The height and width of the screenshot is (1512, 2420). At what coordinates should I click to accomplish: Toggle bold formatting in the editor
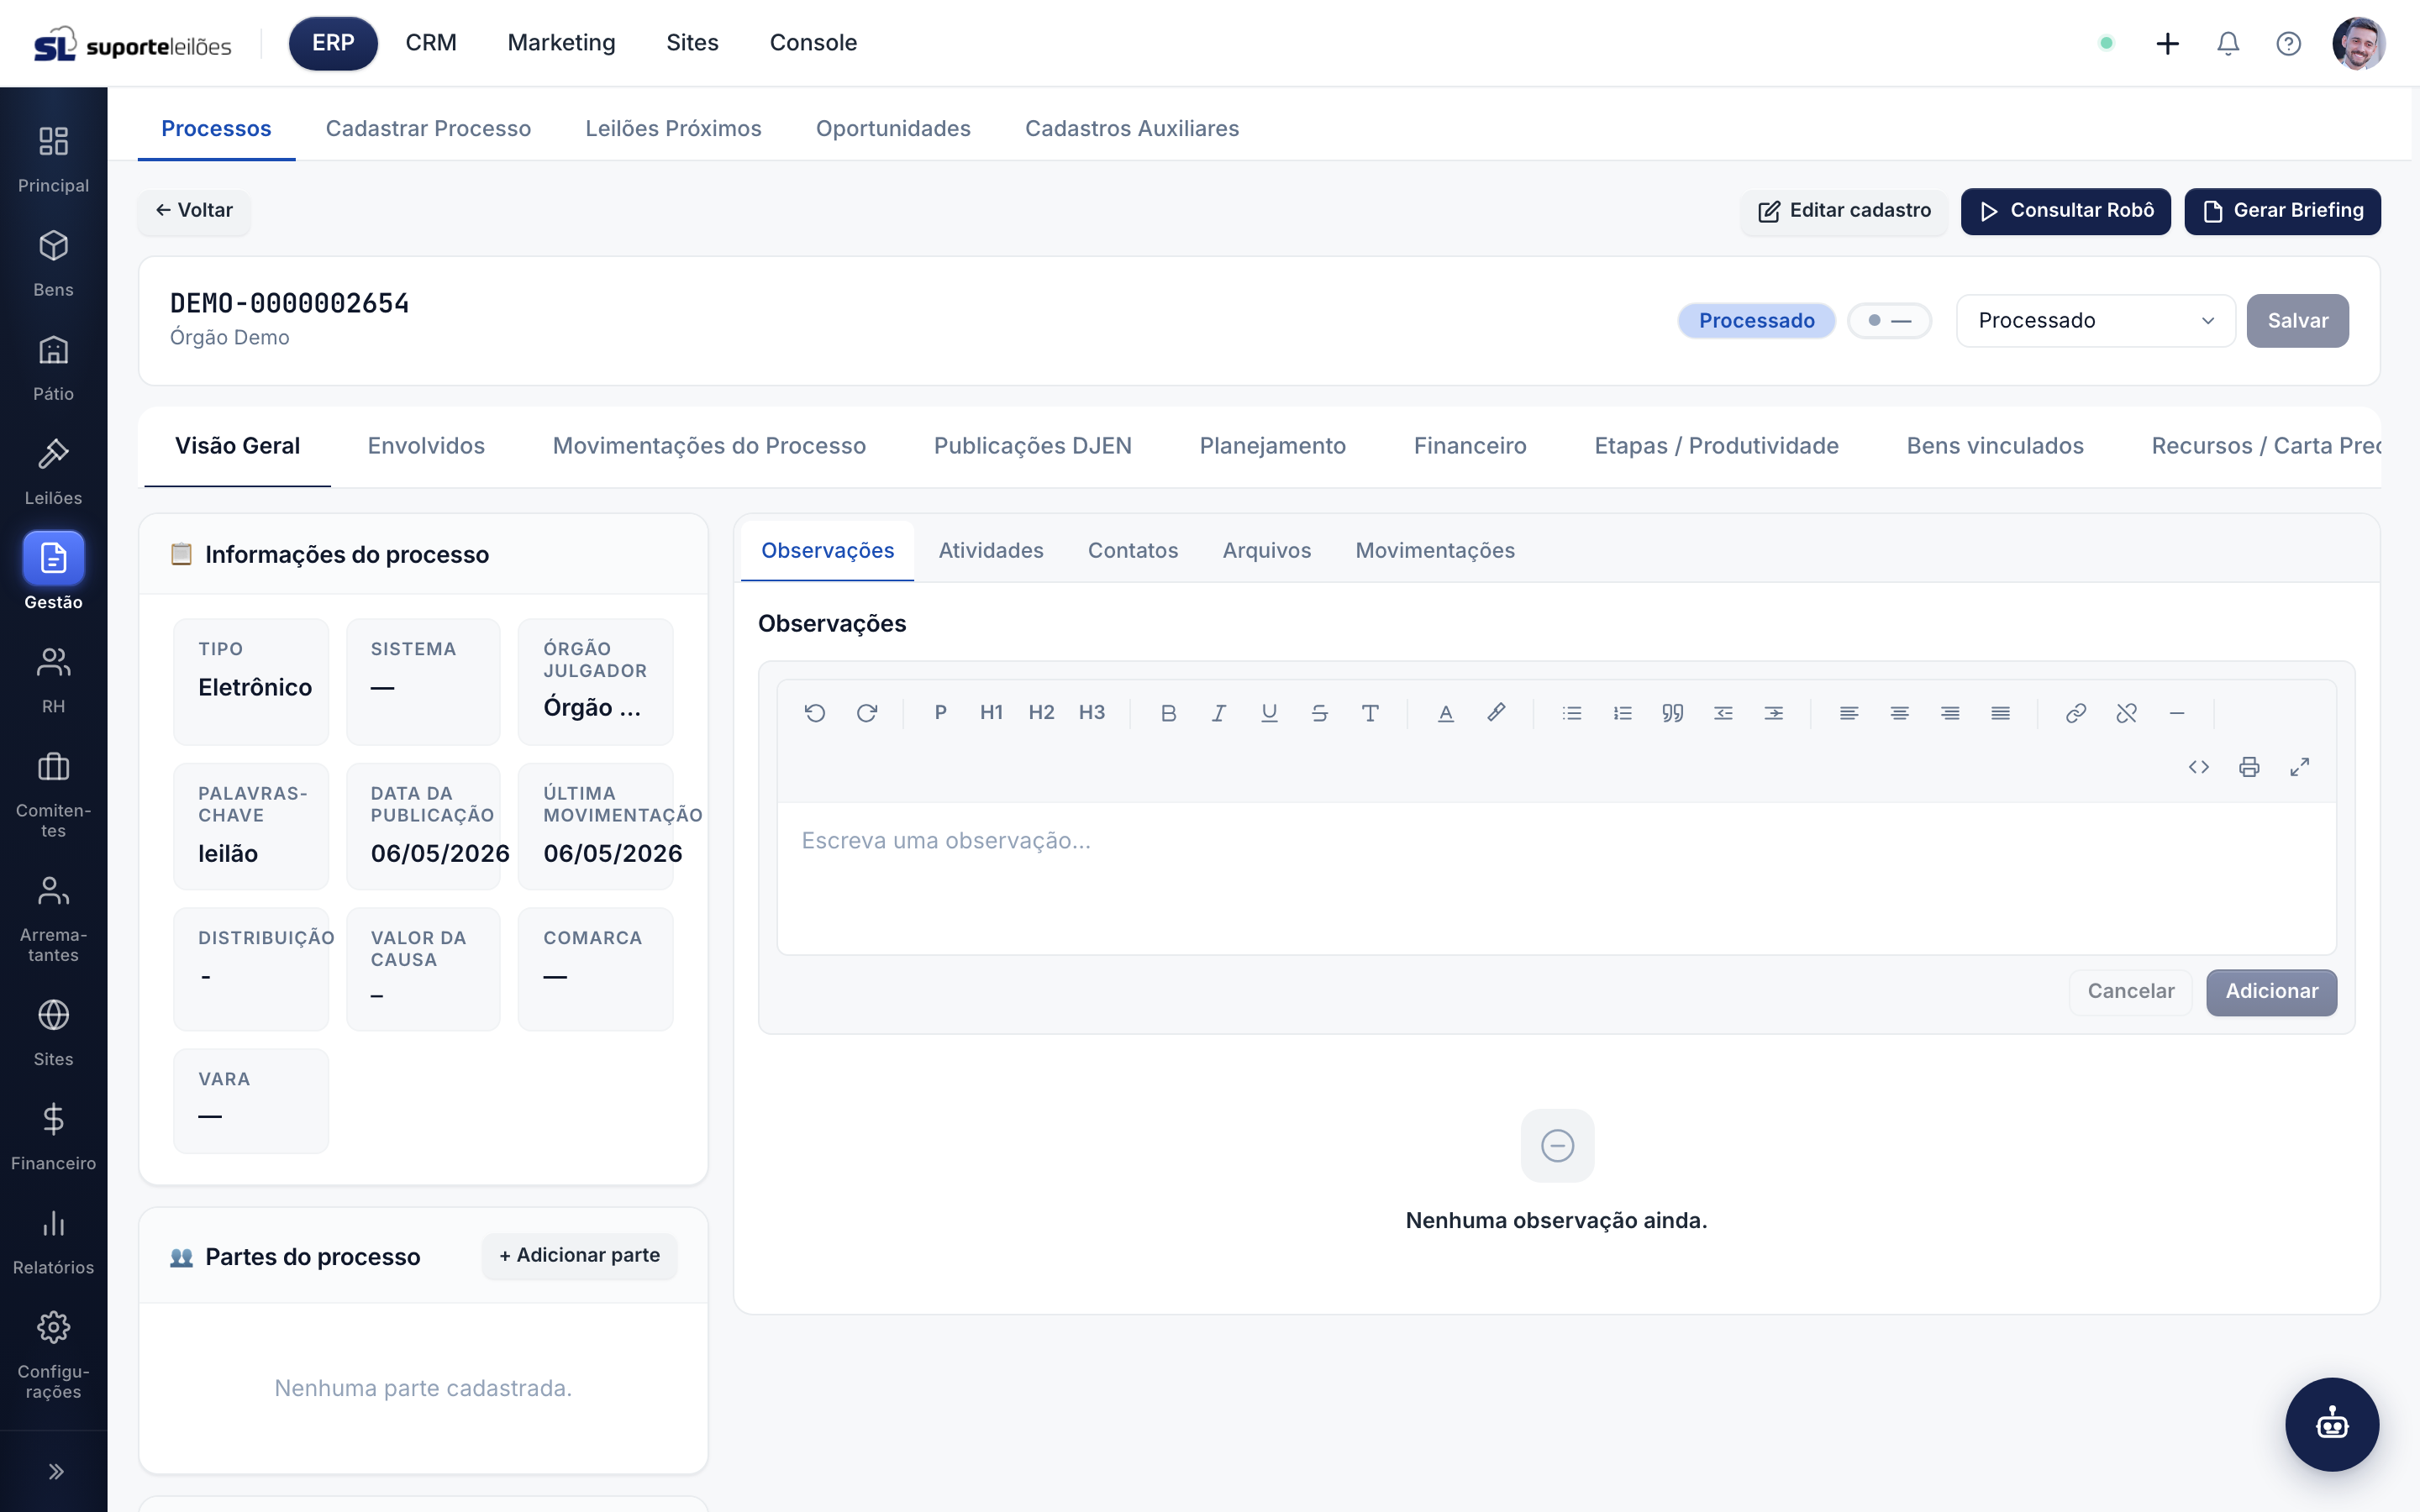click(1168, 713)
